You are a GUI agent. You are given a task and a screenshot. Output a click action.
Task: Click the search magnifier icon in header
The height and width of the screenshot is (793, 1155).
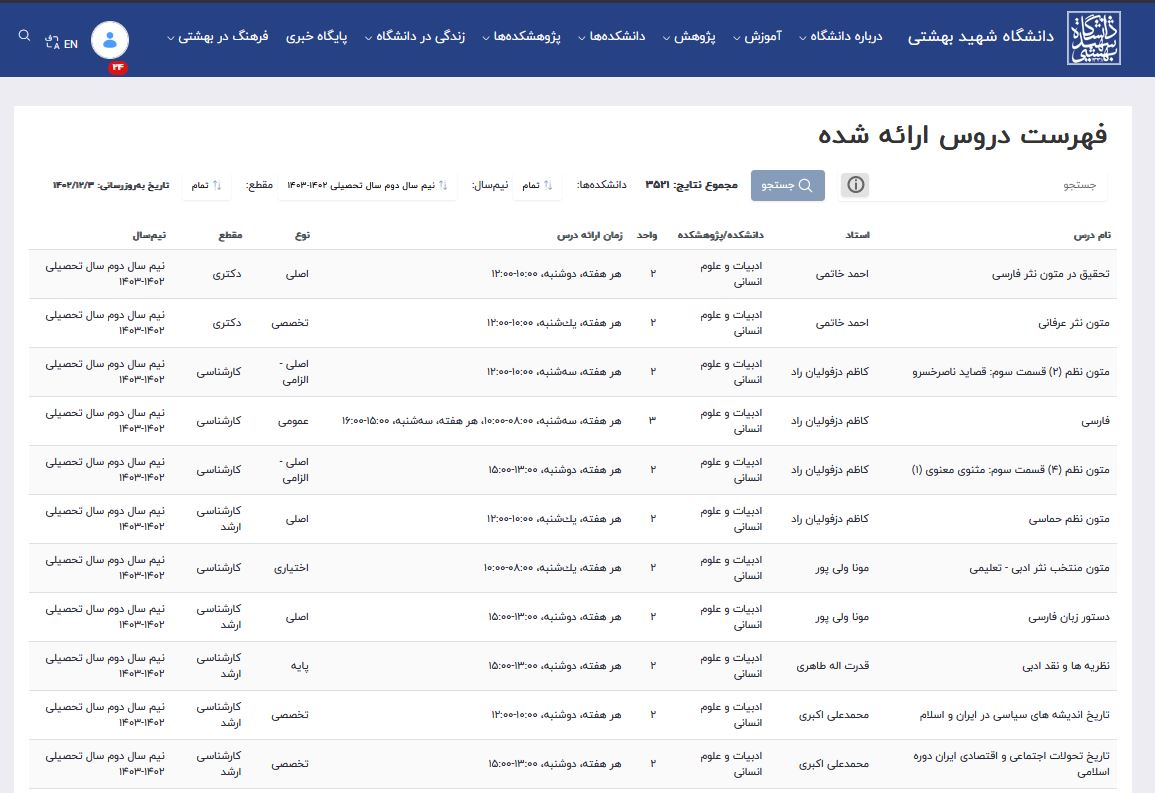(25, 36)
